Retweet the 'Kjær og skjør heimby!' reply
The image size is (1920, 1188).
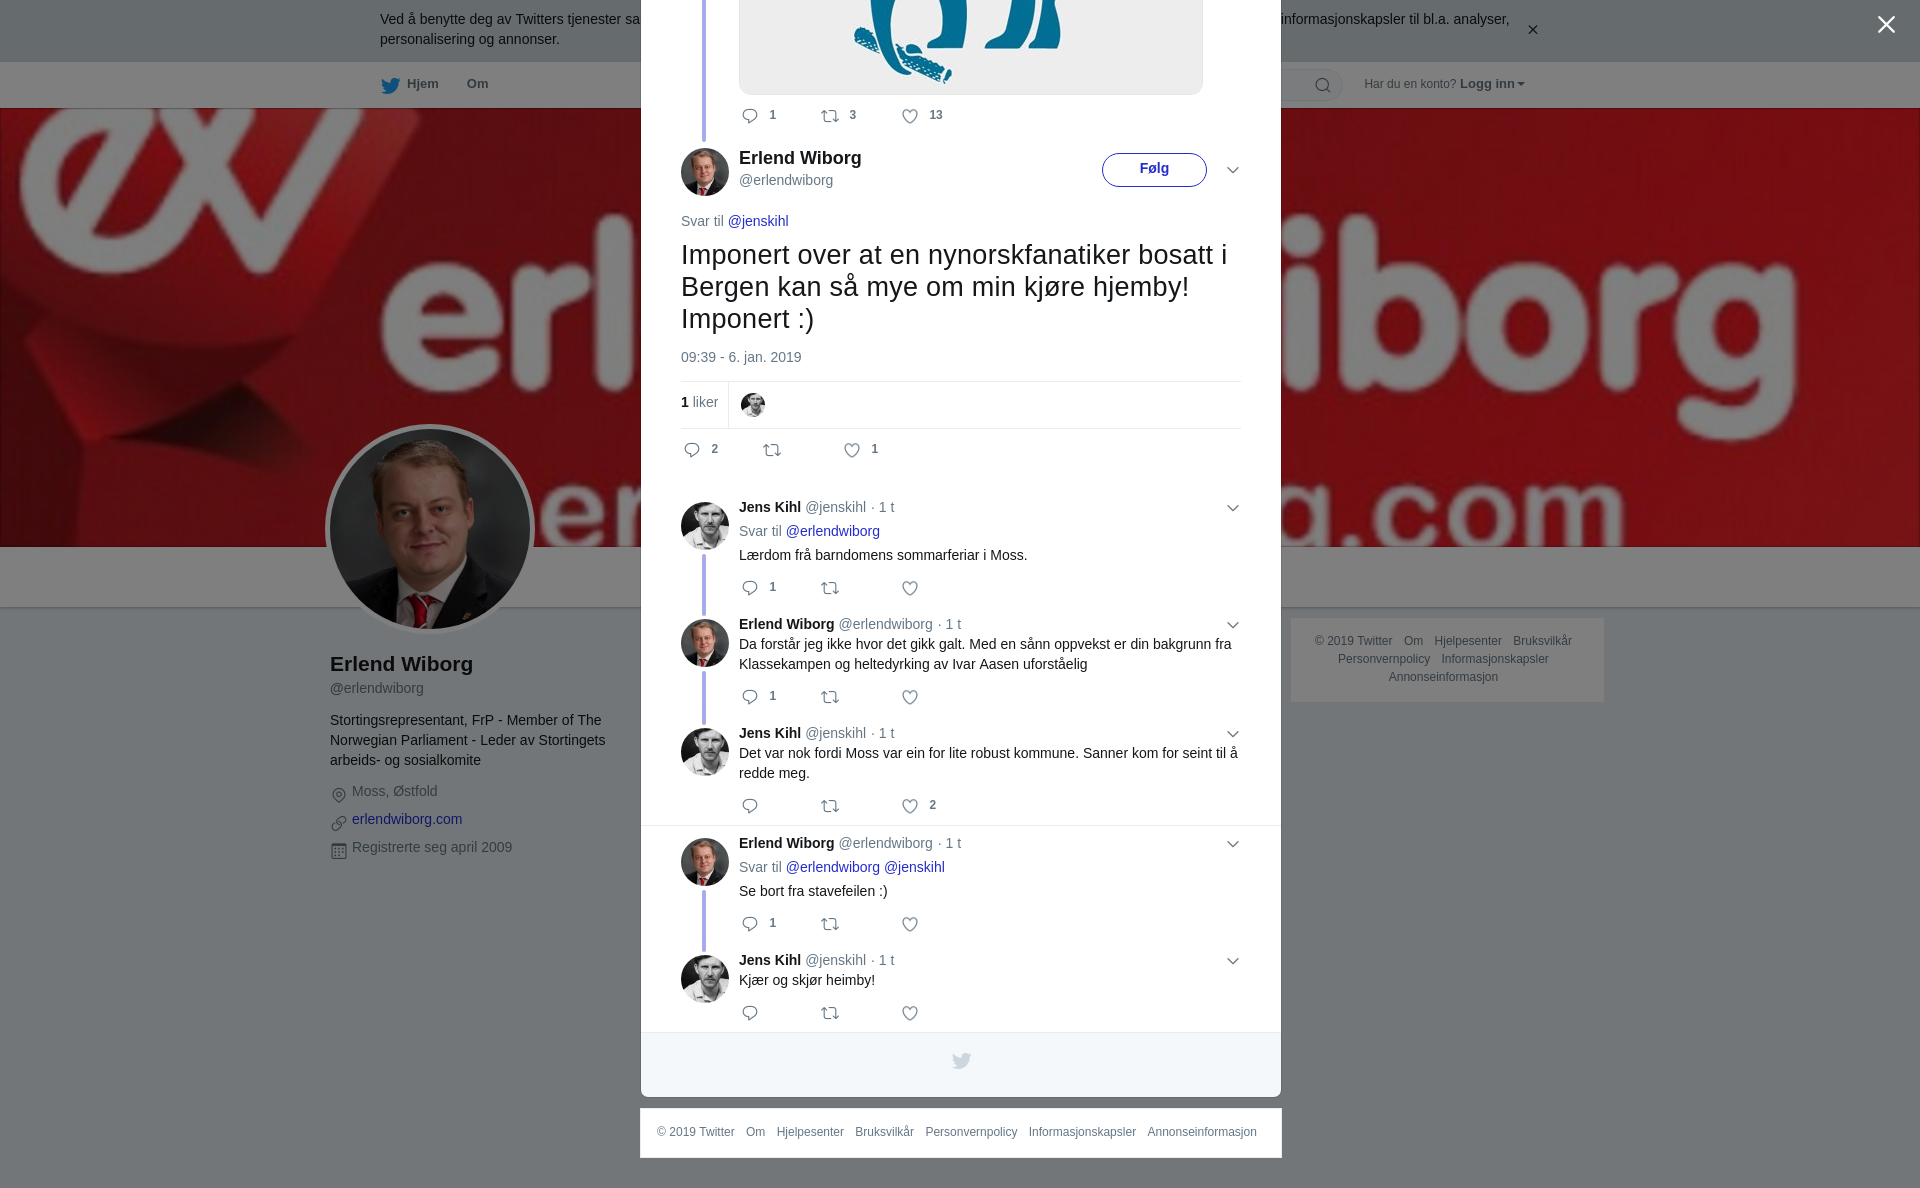click(830, 1014)
